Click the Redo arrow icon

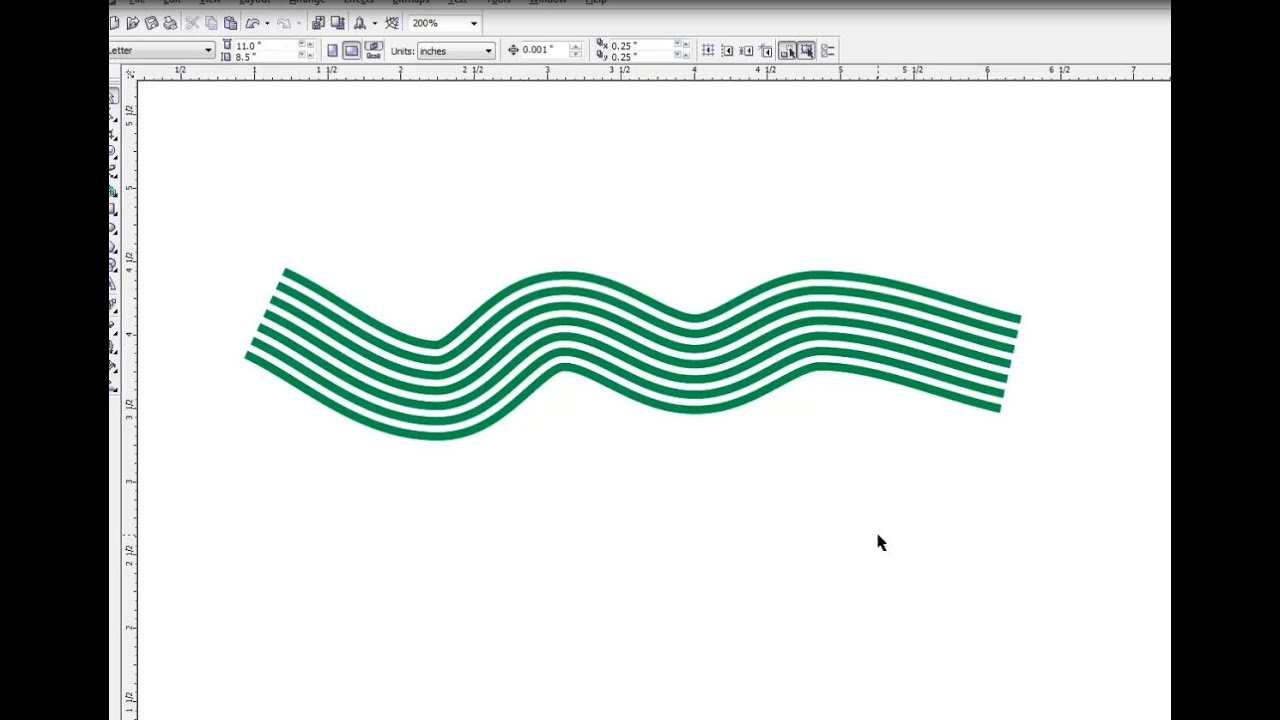[x=284, y=23]
